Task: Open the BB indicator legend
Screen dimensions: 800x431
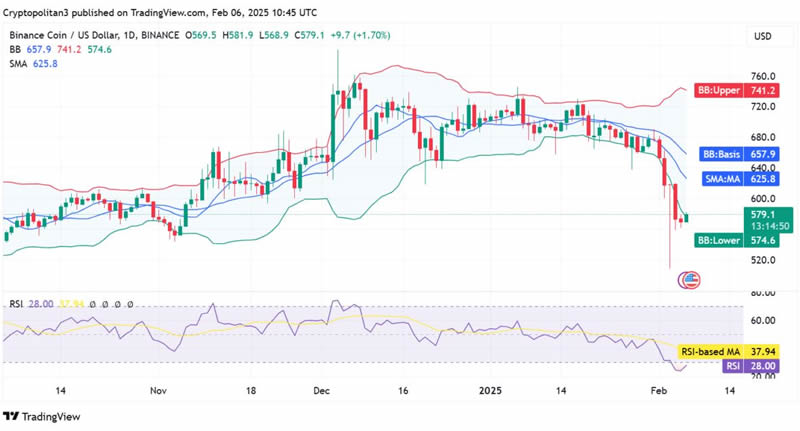Action: [13, 48]
